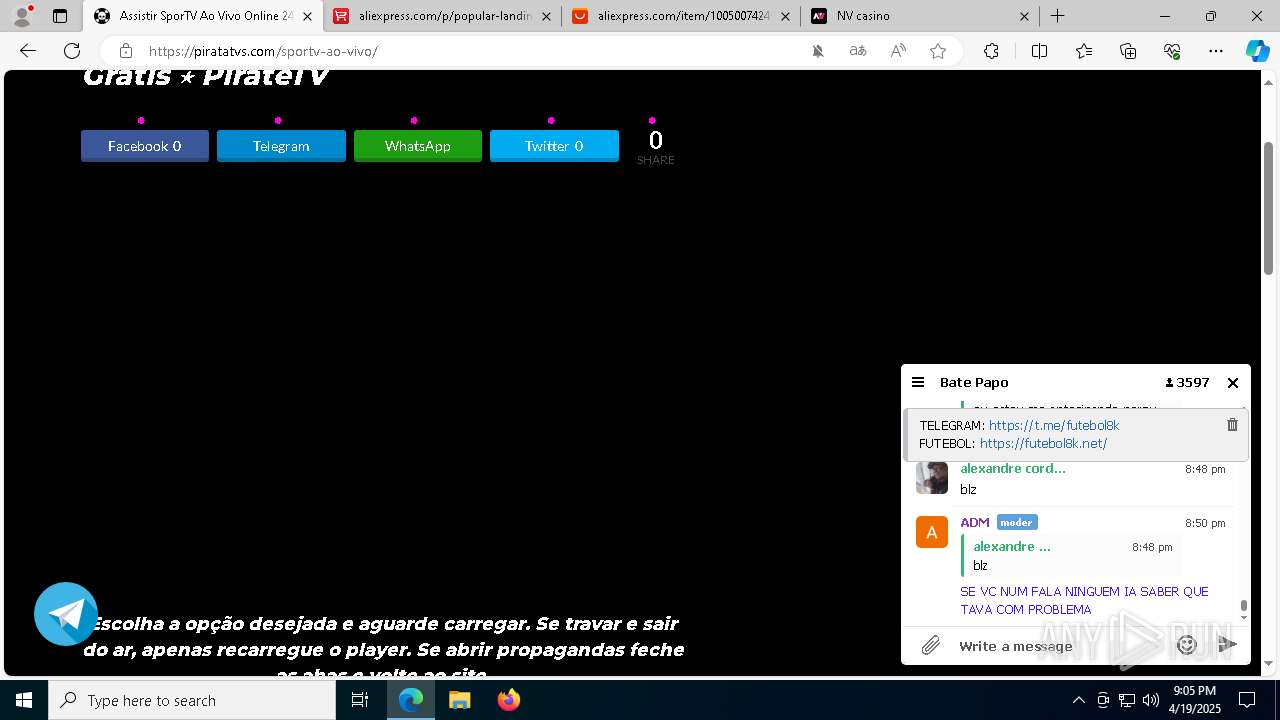Image resolution: width=1280 pixels, height=720 pixels.
Task: Open browser Extensions icon
Action: pyautogui.click(x=991, y=51)
